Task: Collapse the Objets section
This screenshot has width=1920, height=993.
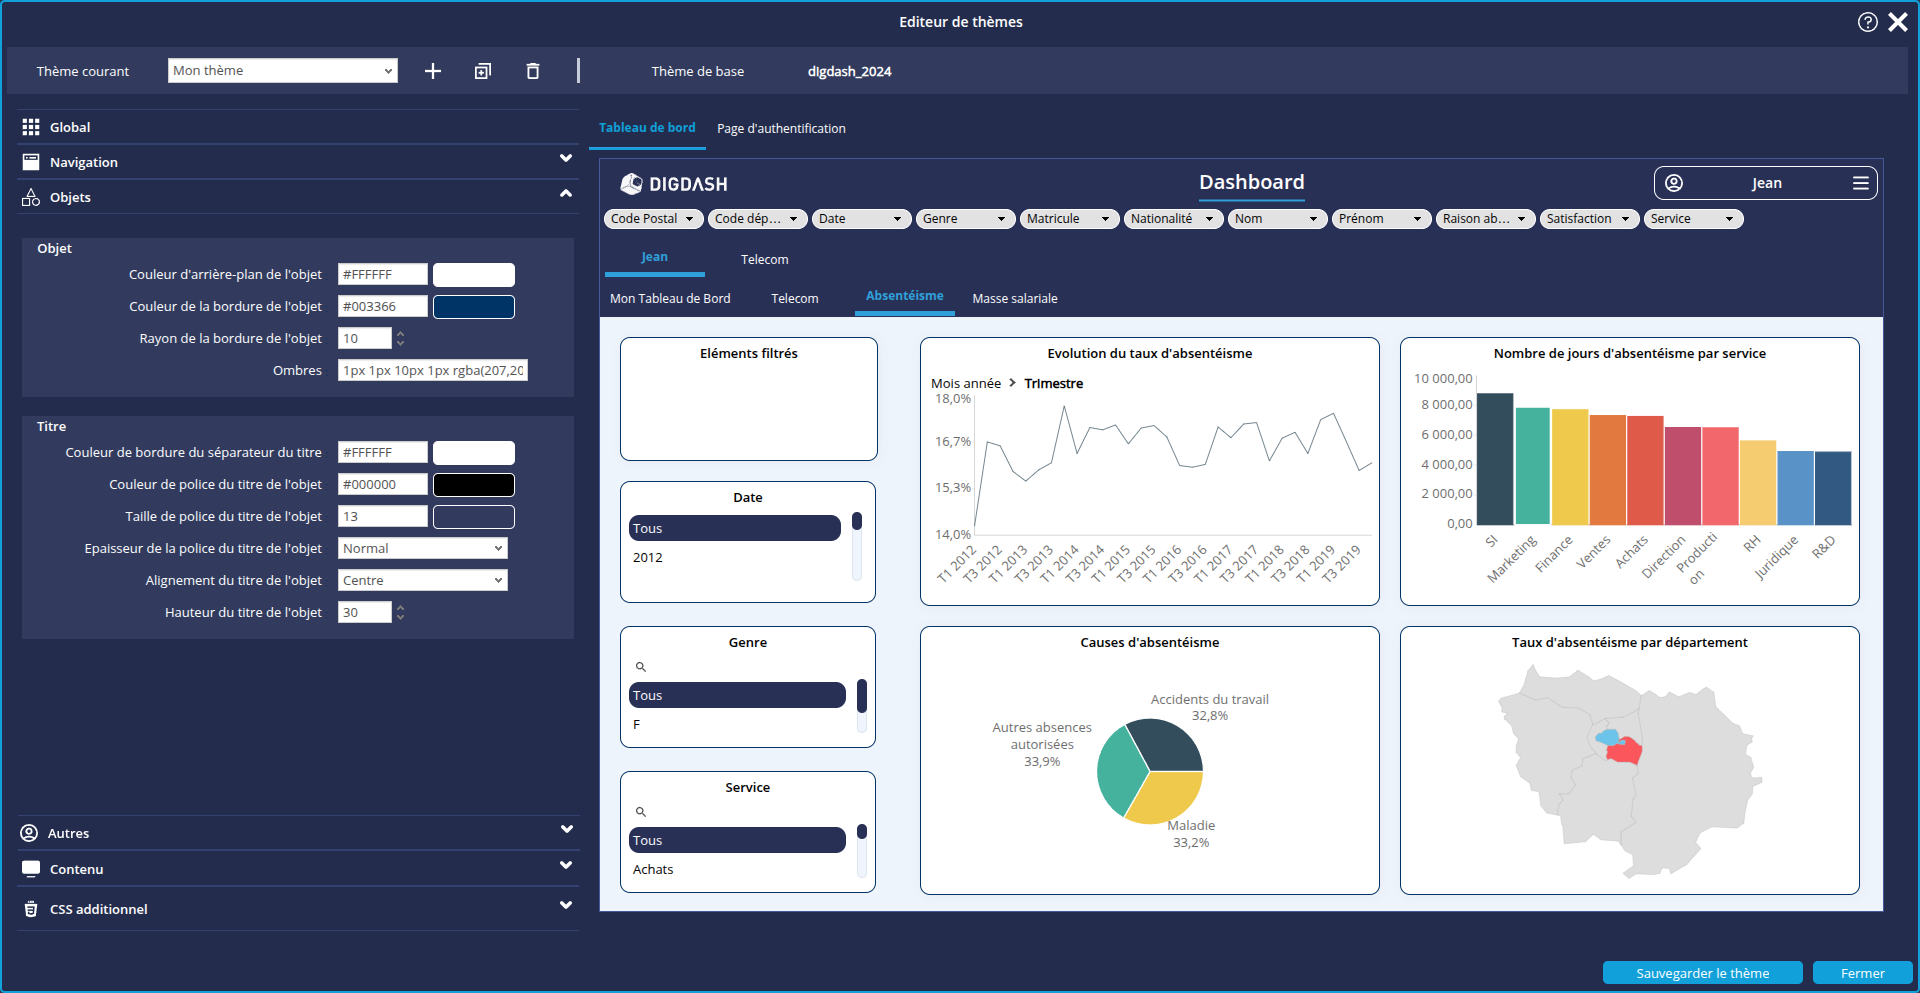Action: point(566,194)
